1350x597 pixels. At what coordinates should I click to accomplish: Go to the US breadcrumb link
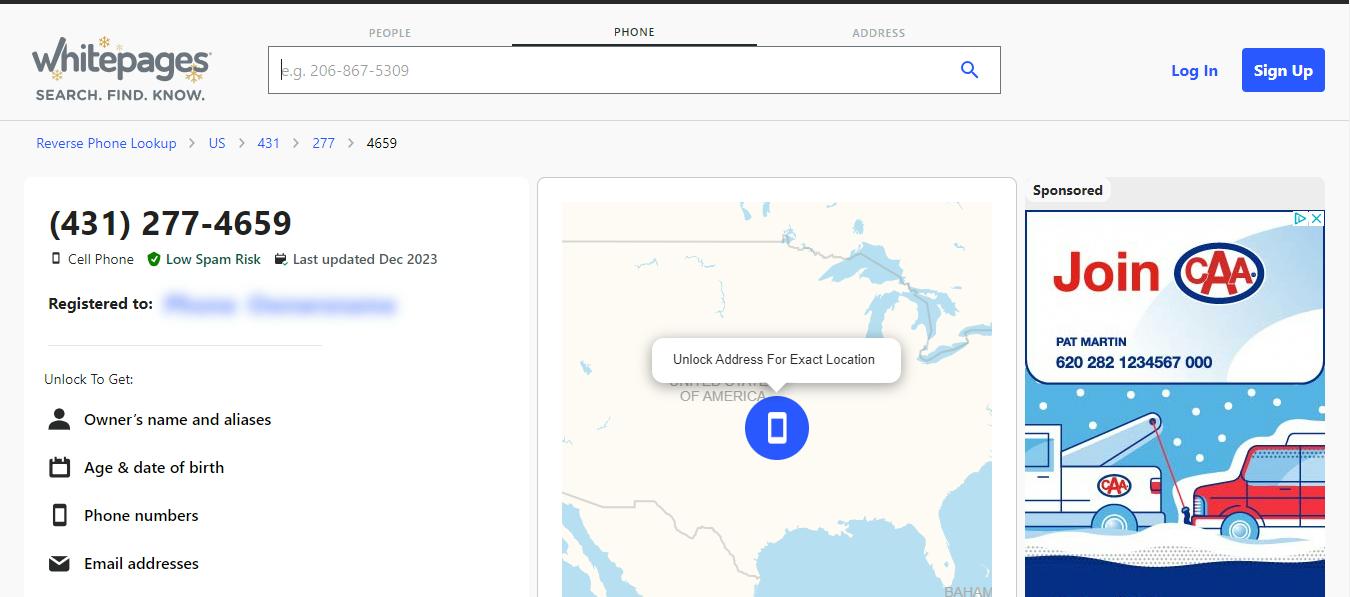[x=217, y=143]
